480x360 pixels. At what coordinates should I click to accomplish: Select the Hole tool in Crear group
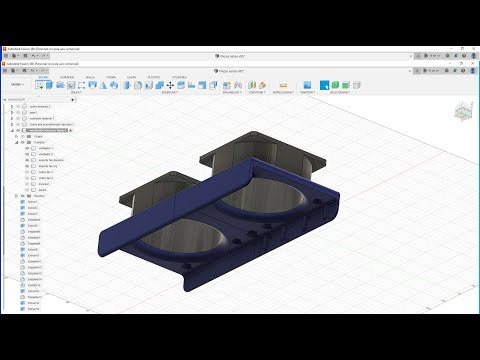(71, 85)
